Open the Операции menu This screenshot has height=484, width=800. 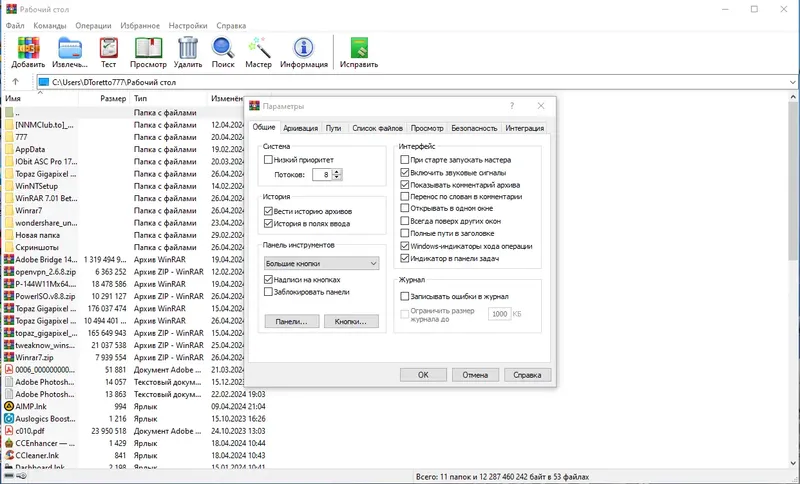93,26
